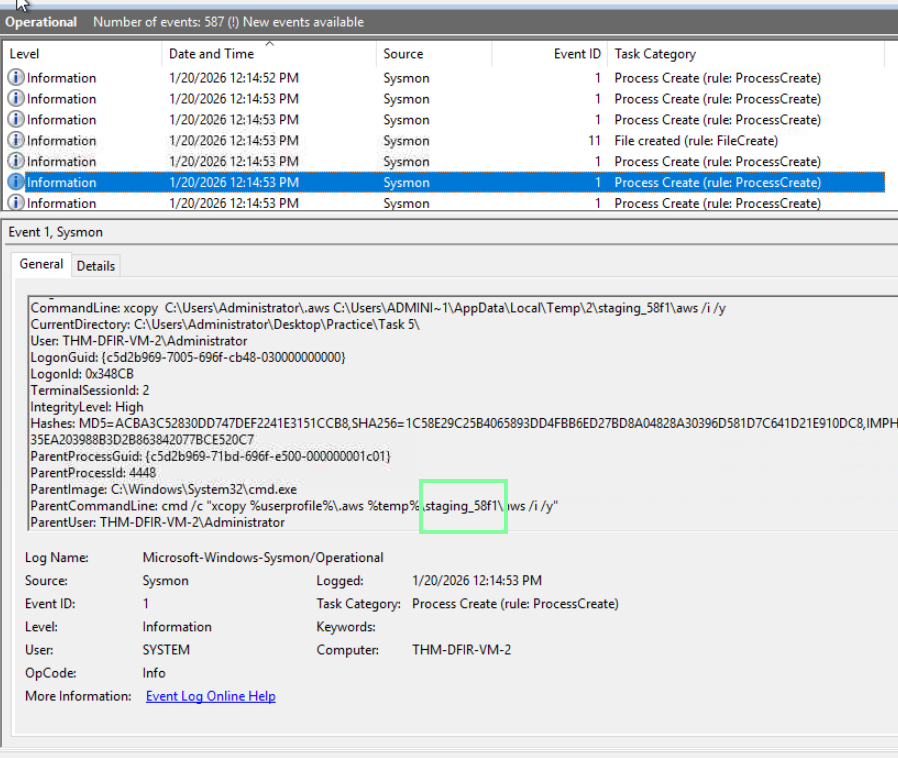
Task: Click info icon on highlighted event row
Action: coord(16,183)
